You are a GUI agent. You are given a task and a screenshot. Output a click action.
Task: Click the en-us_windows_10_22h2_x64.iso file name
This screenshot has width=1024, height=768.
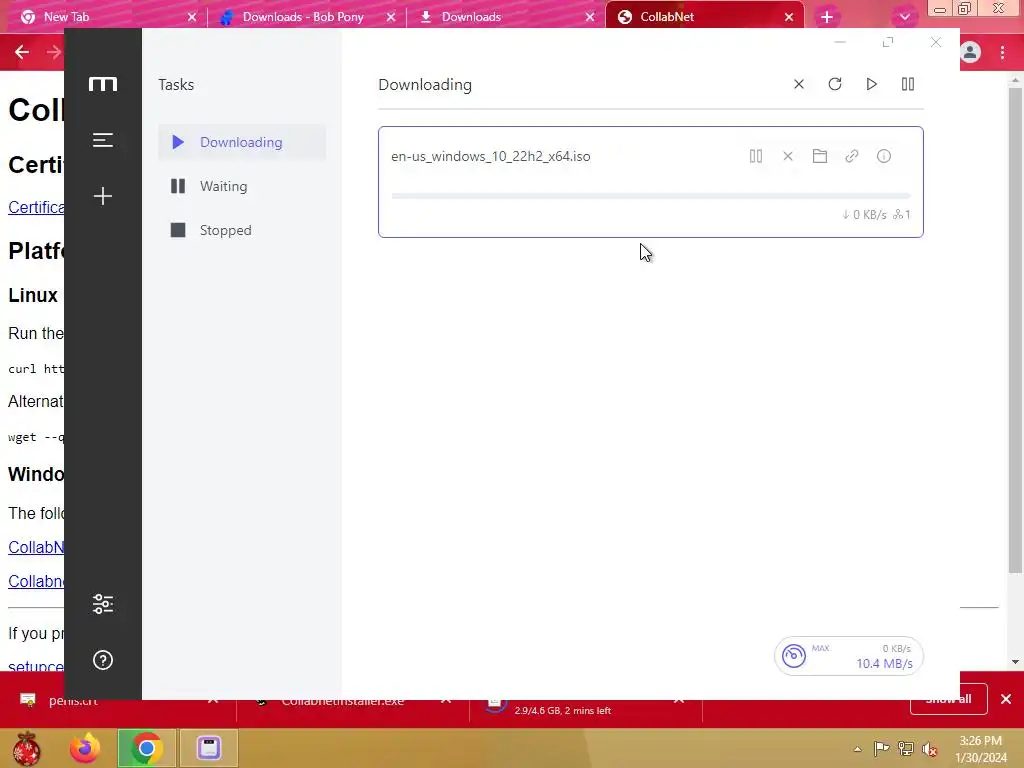(490, 156)
